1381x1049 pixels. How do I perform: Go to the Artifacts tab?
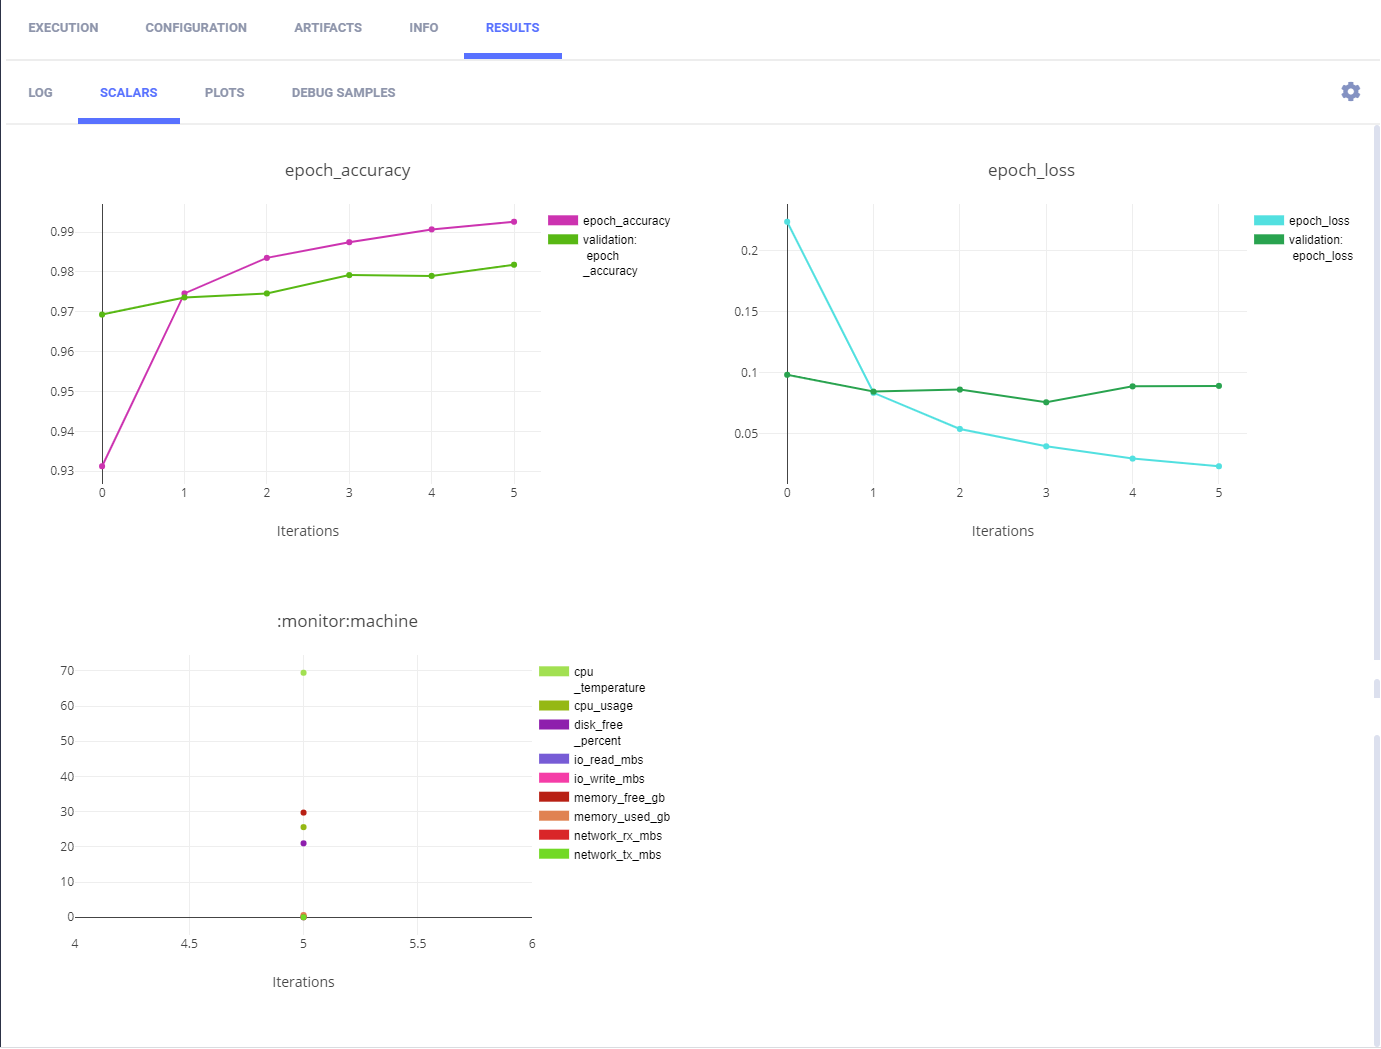[328, 28]
